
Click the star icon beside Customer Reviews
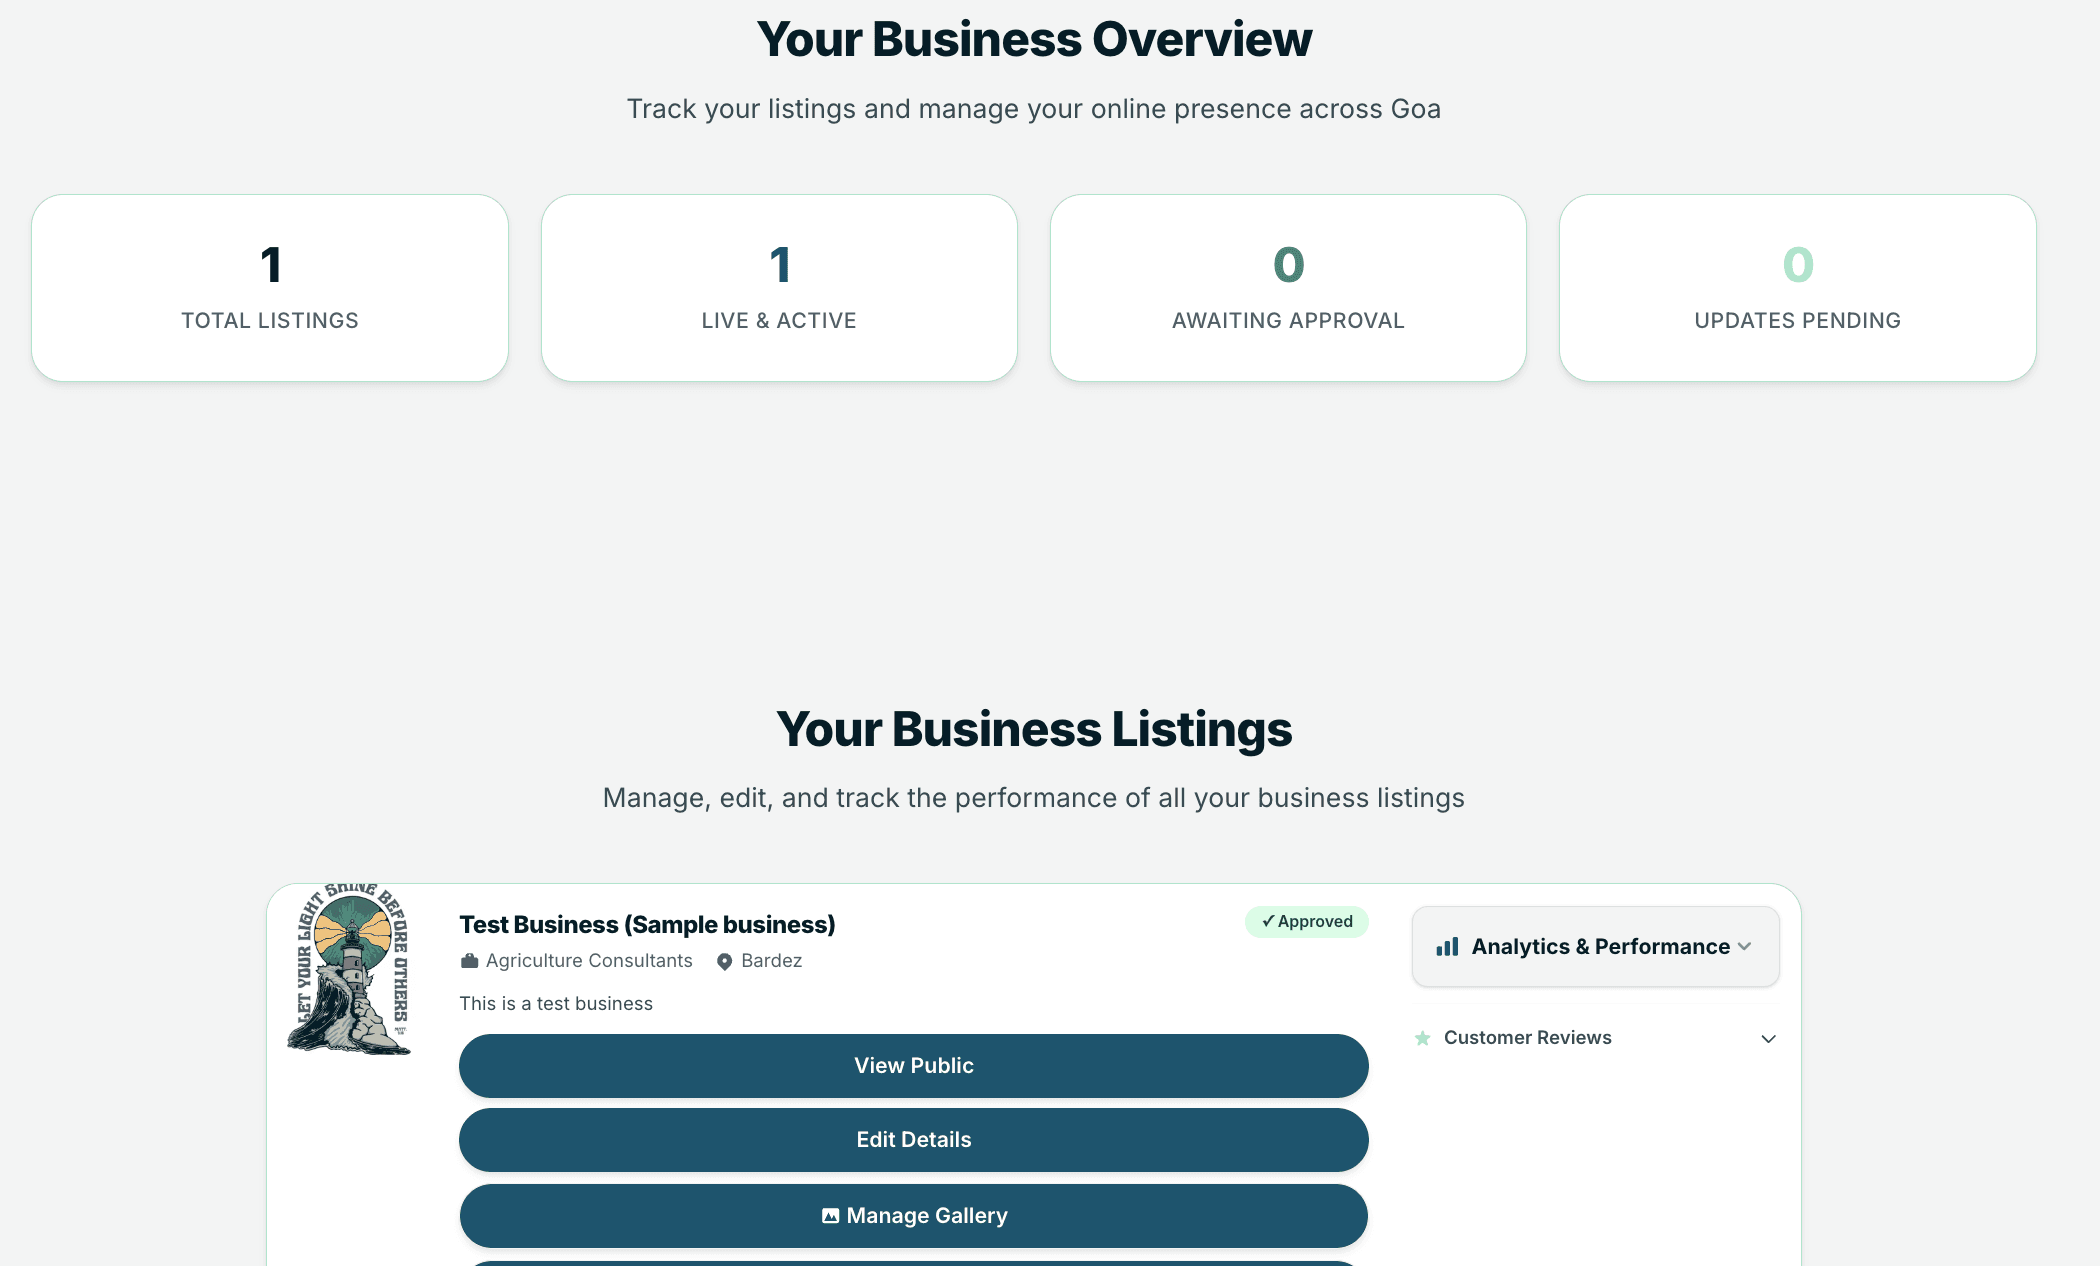click(x=1422, y=1038)
